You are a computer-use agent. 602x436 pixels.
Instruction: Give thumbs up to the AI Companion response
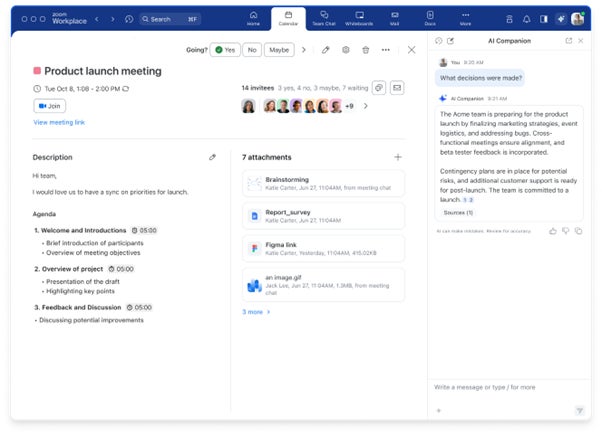coord(552,231)
